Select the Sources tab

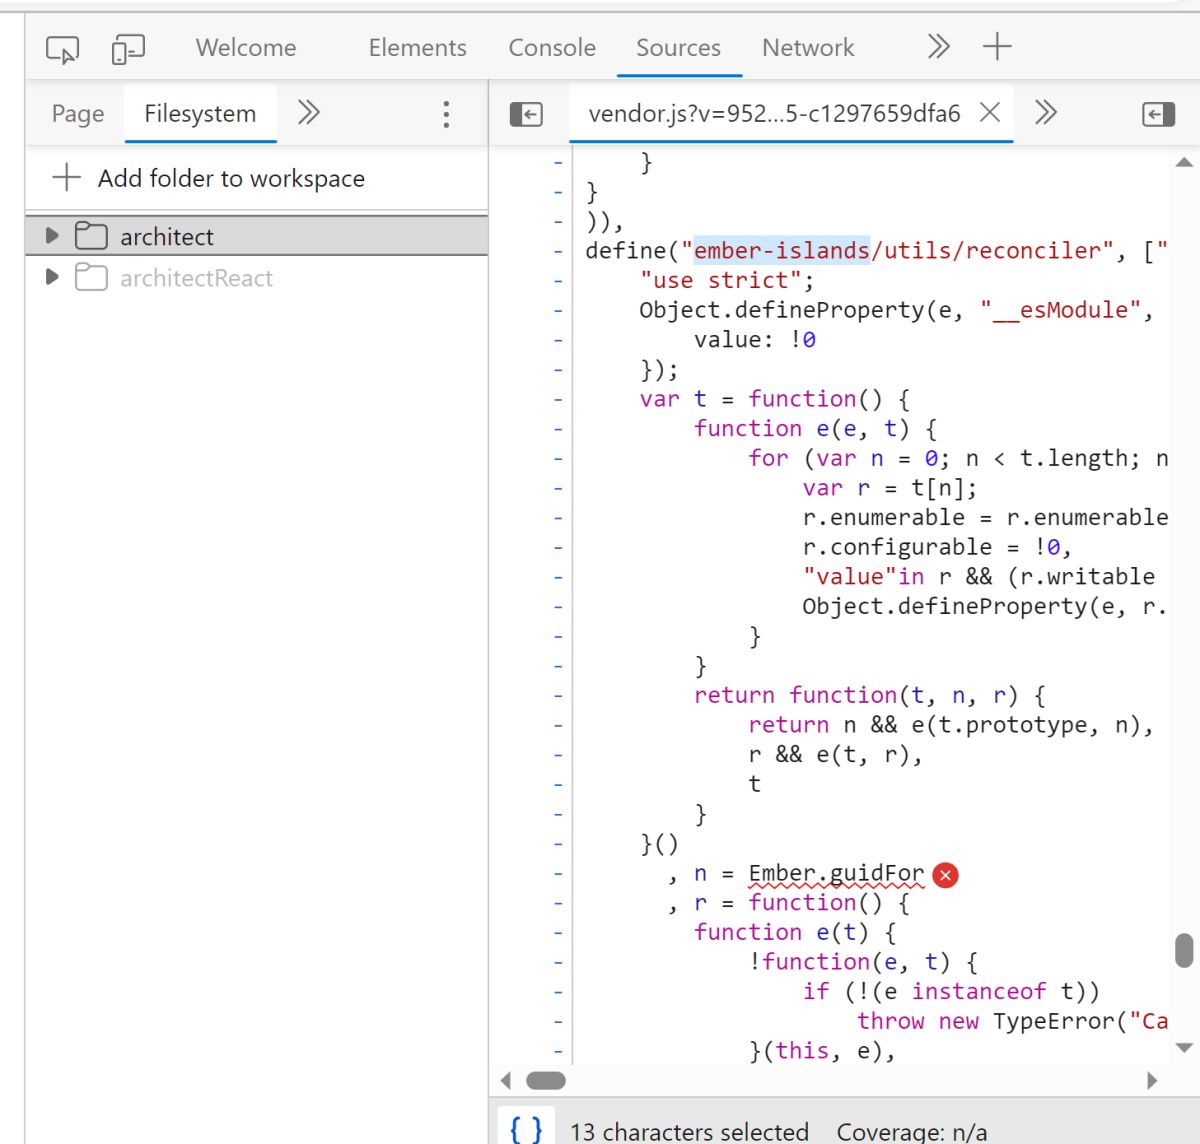coord(678,48)
